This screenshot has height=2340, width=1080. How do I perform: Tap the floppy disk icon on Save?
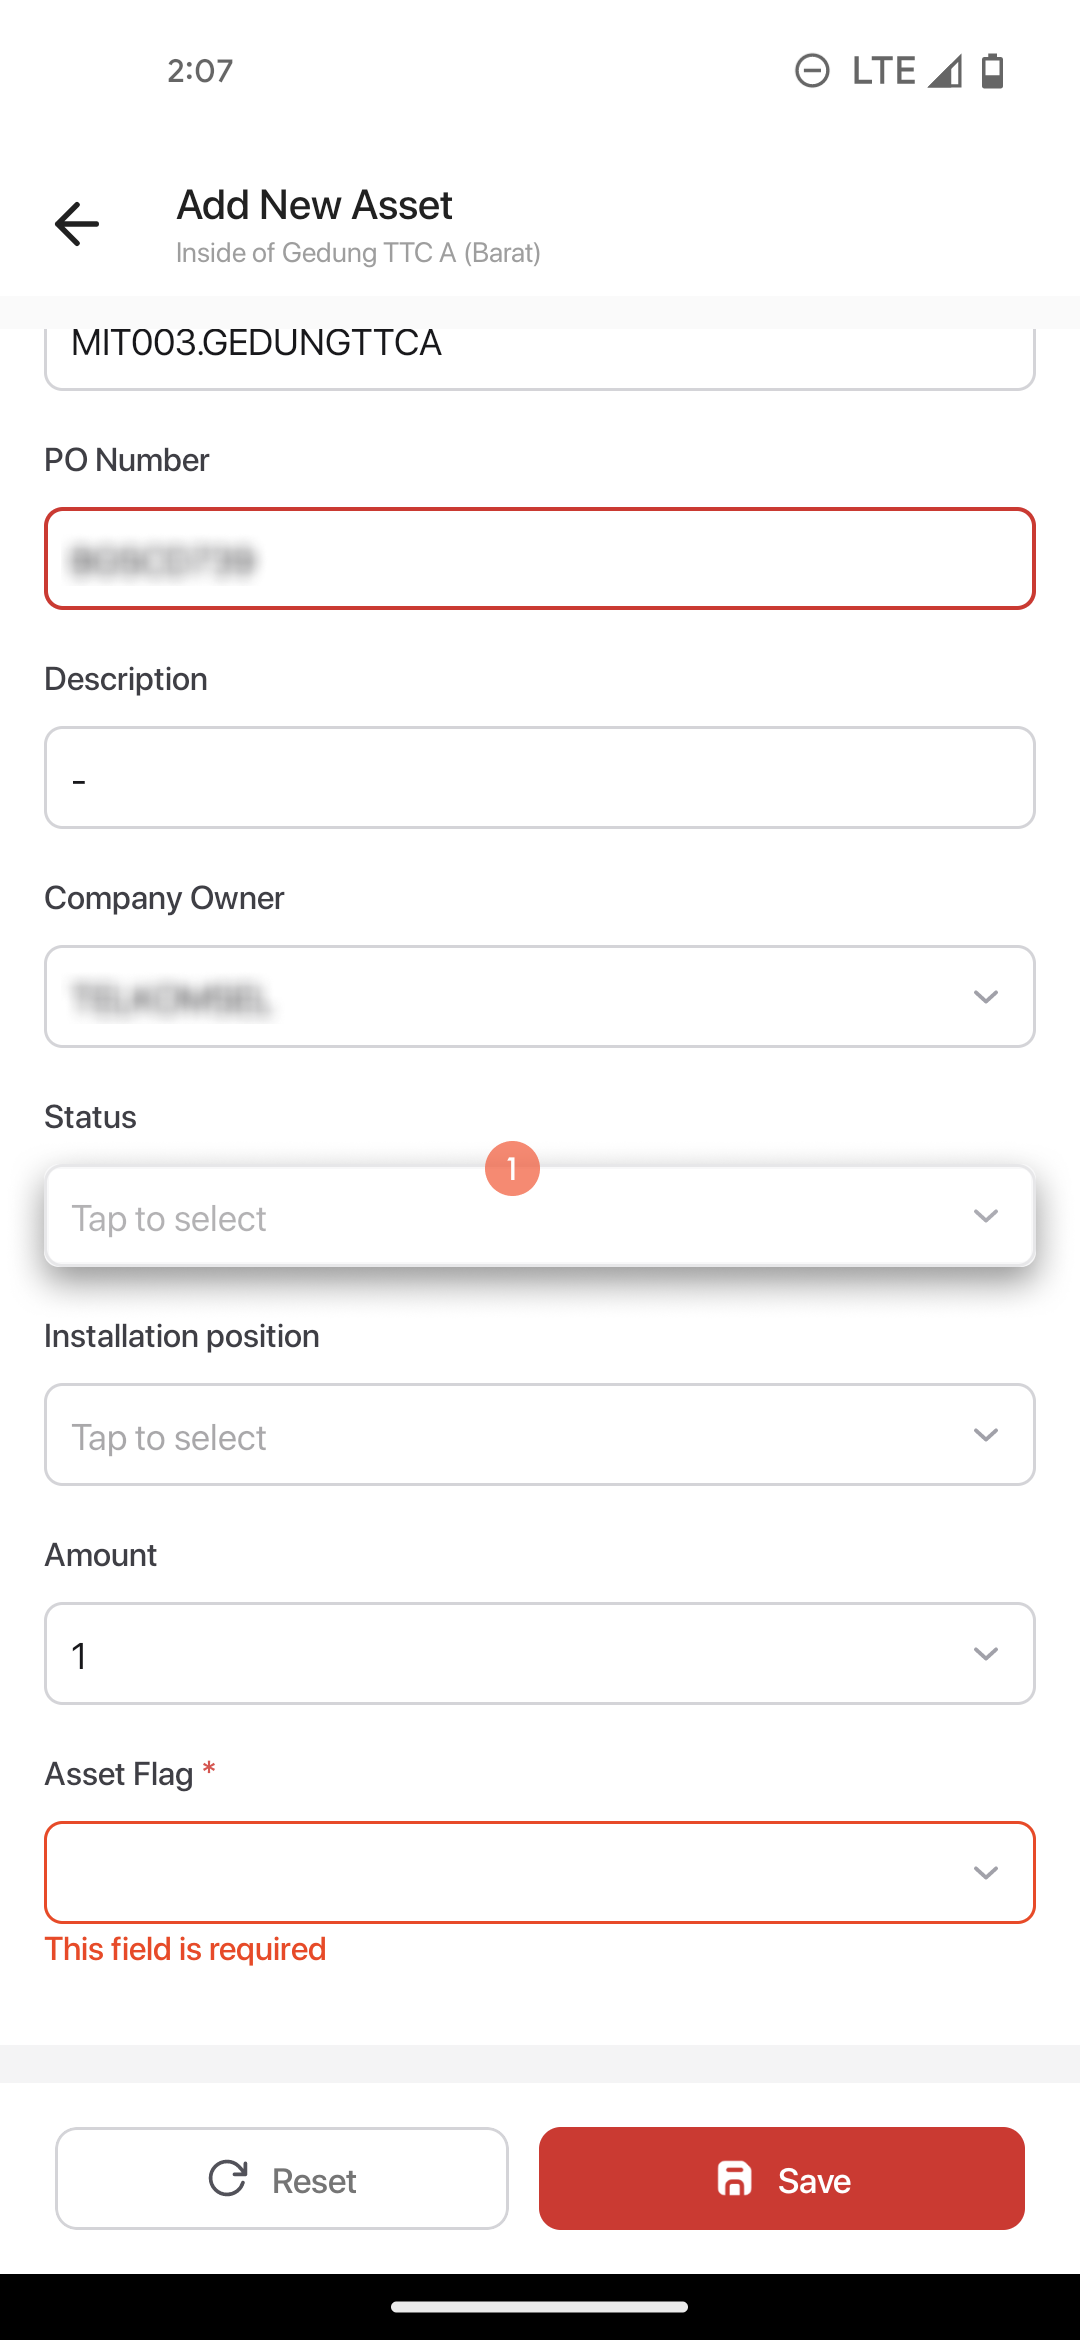tap(735, 2179)
